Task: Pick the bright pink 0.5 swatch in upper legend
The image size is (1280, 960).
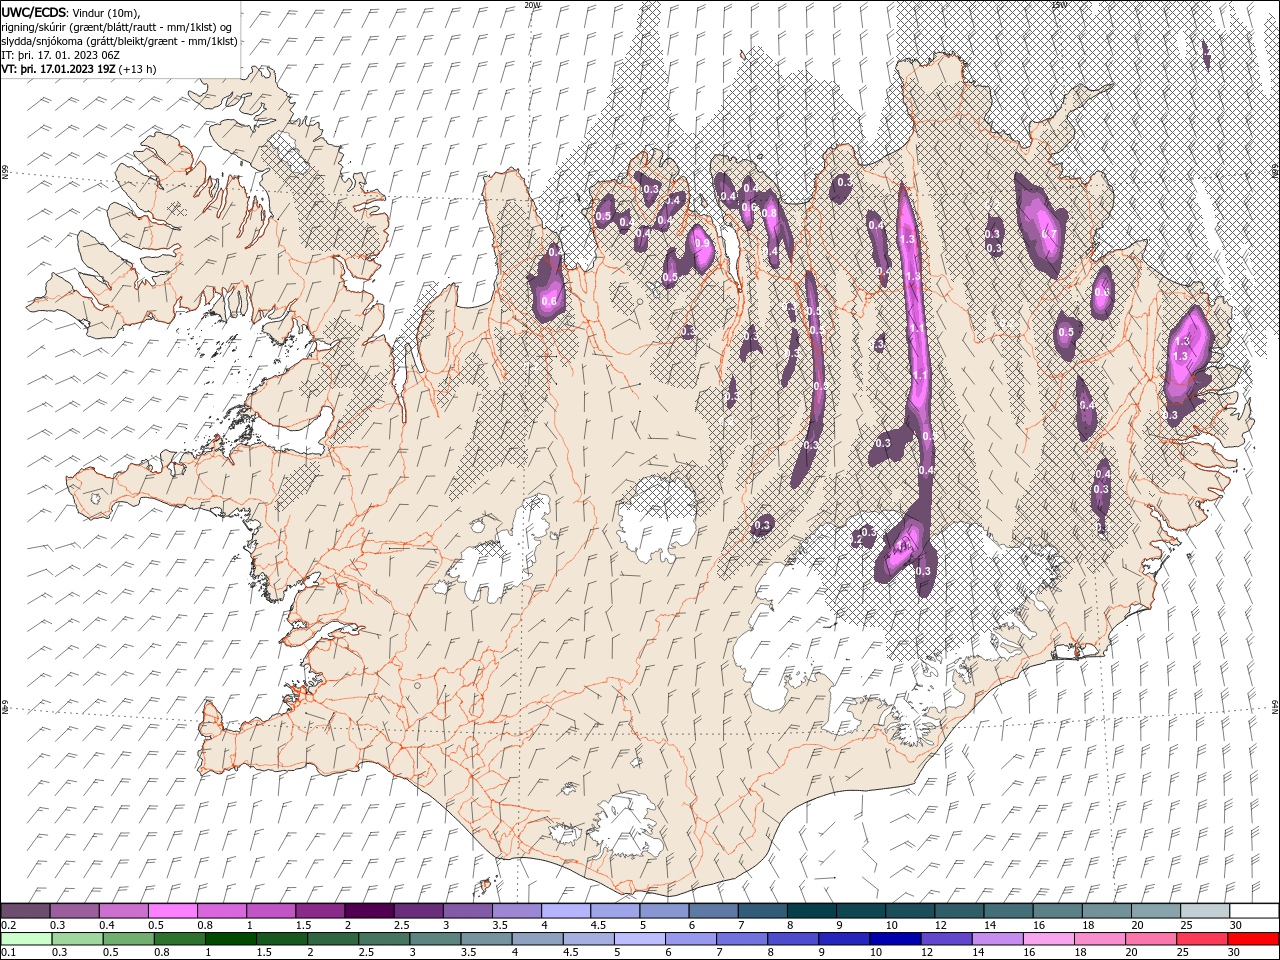Action: point(173,911)
